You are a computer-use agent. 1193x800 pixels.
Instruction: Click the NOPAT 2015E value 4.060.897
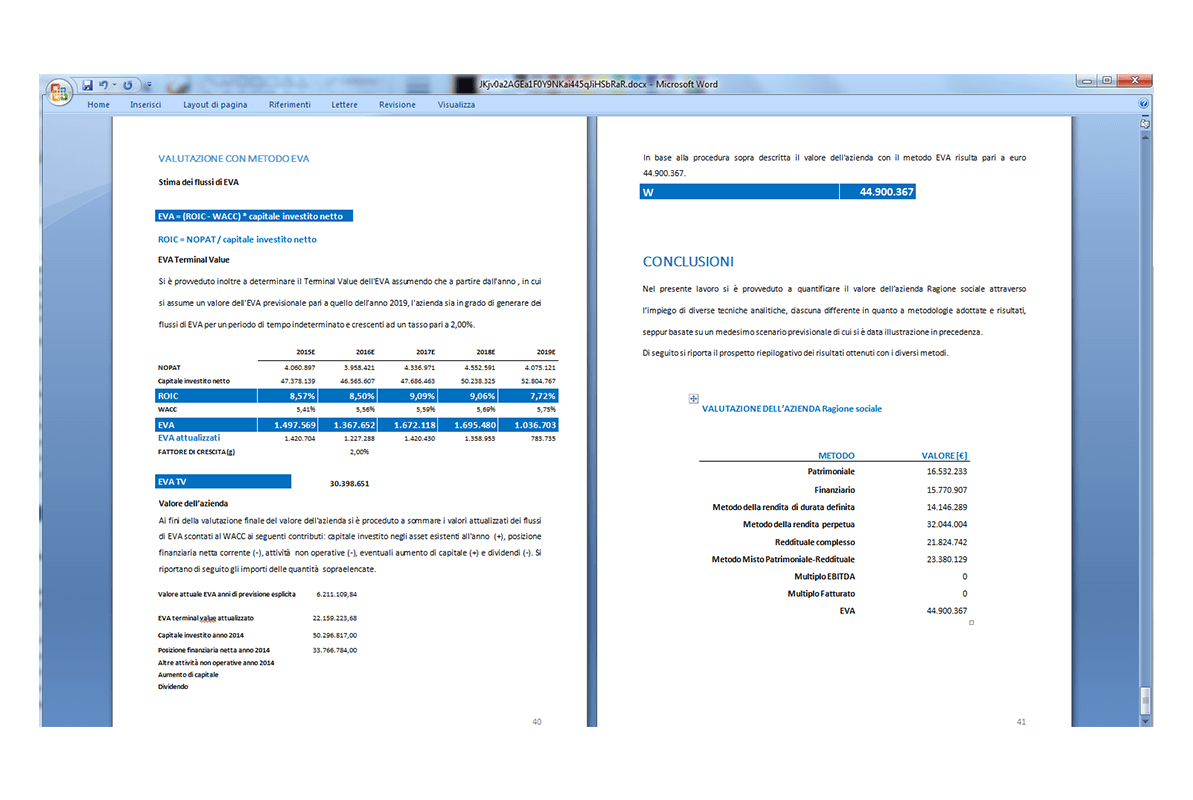[299, 368]
